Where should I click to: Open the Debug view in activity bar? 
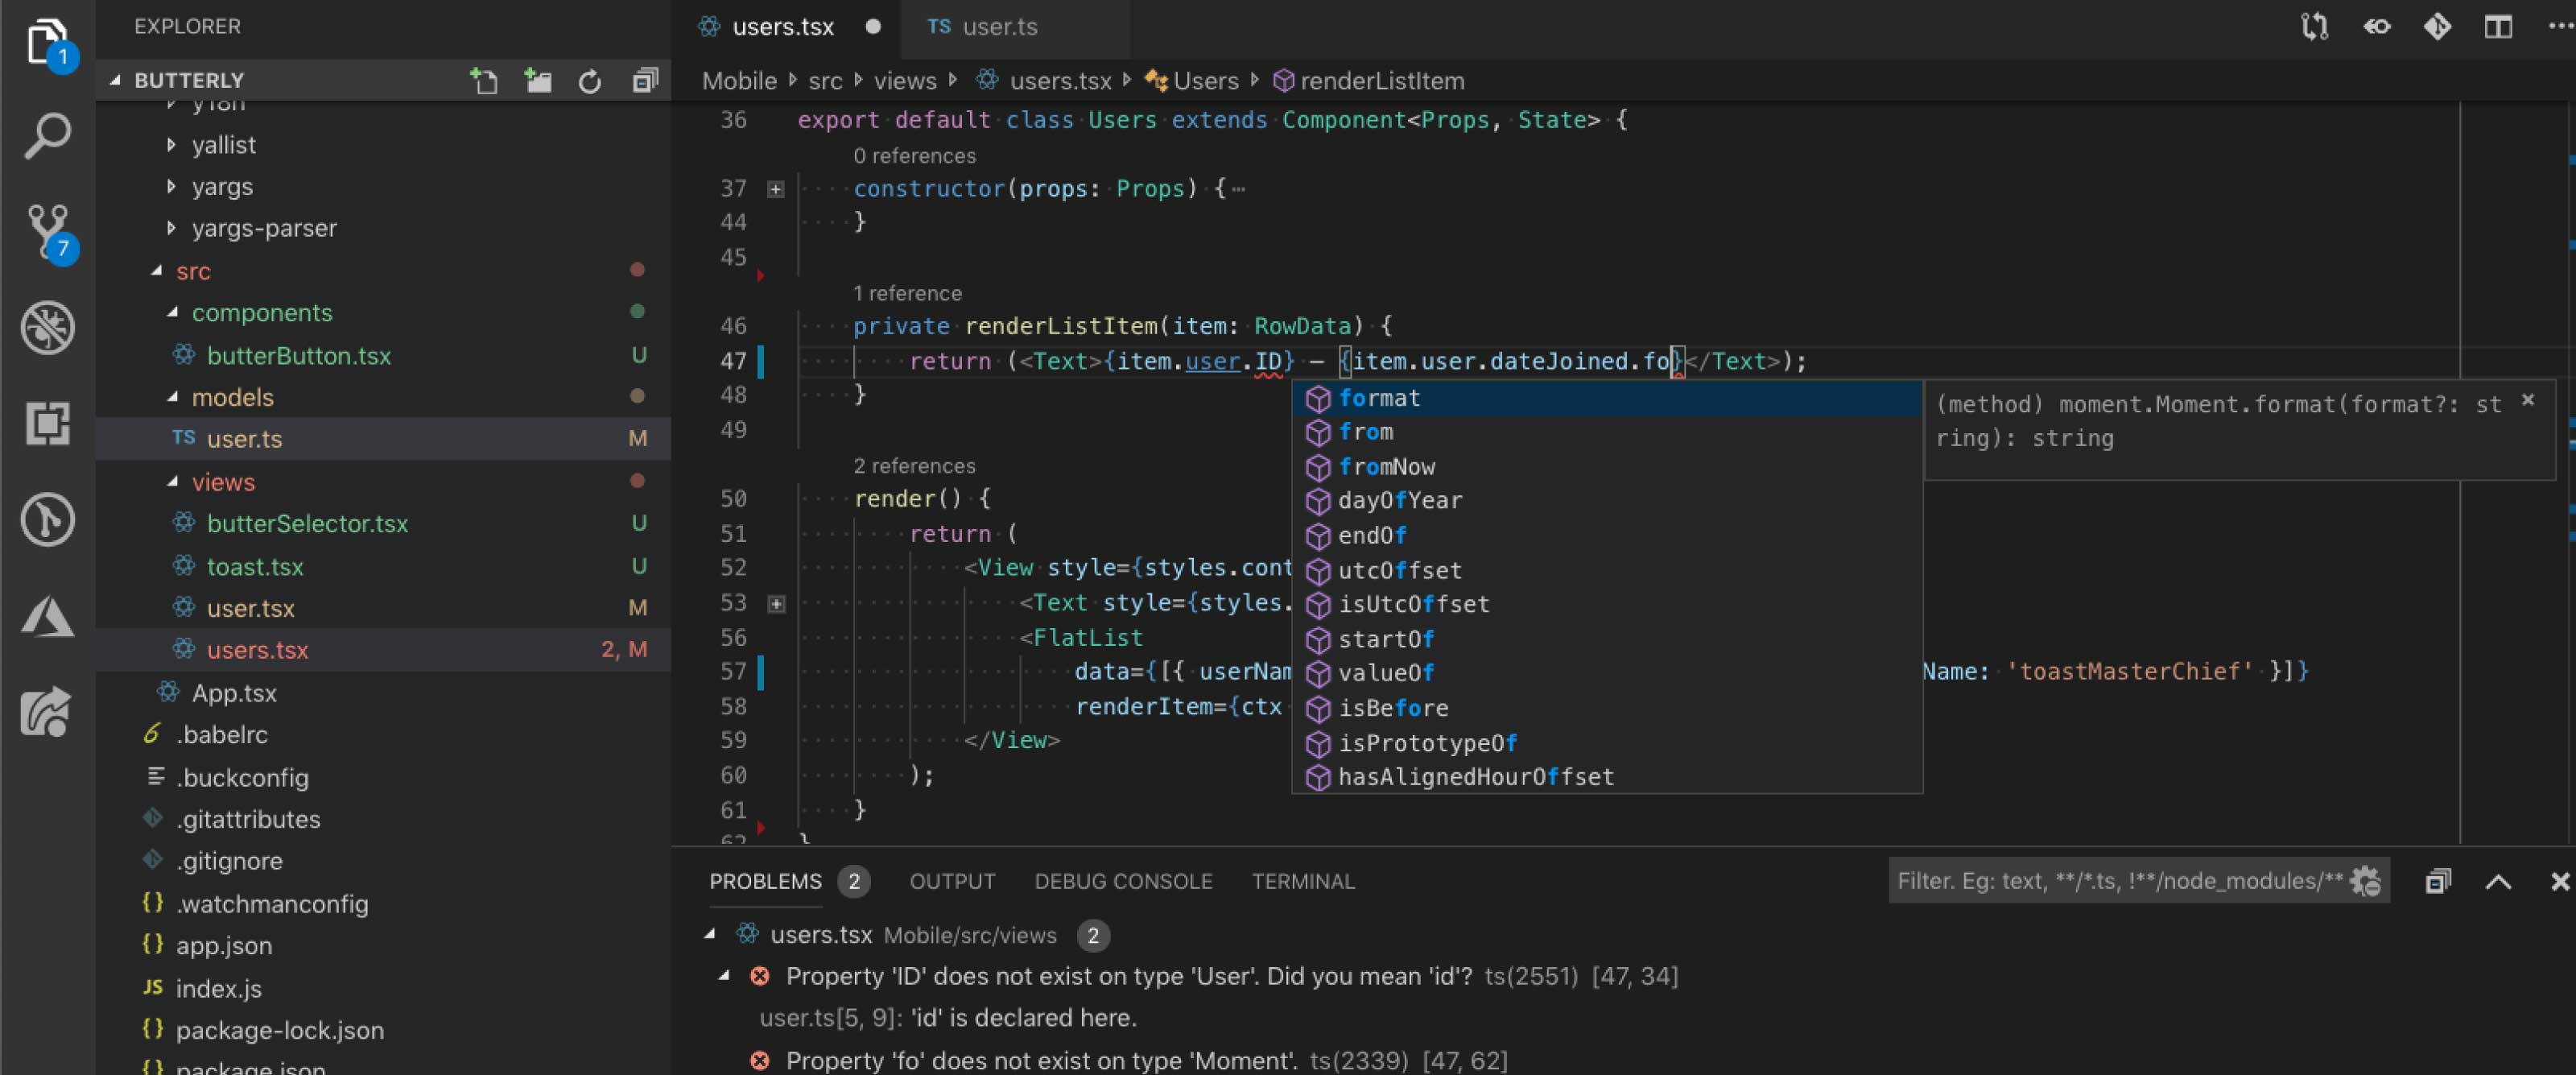pyautogui.click(x=47, y=327)
